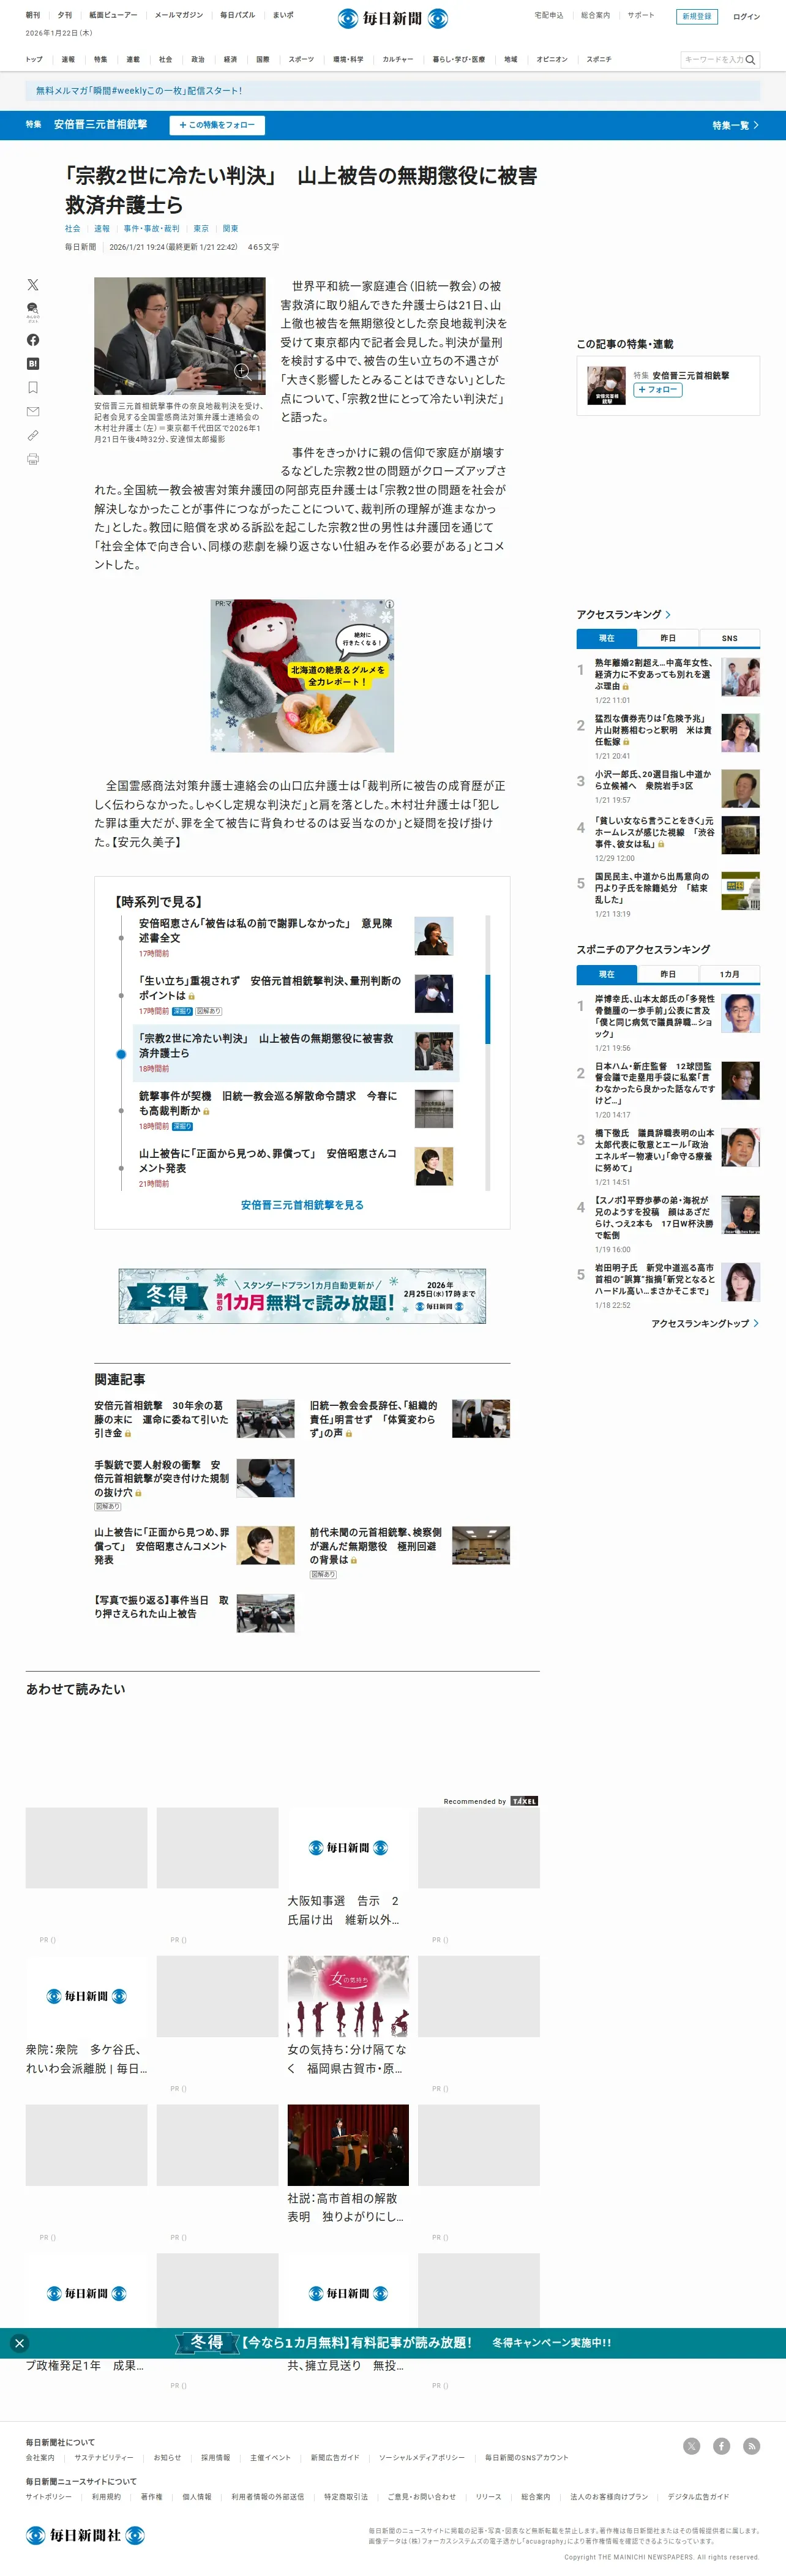Open 紙面ビューアー in top menu
786x2576 pixels.
click(x=113, y=15)
